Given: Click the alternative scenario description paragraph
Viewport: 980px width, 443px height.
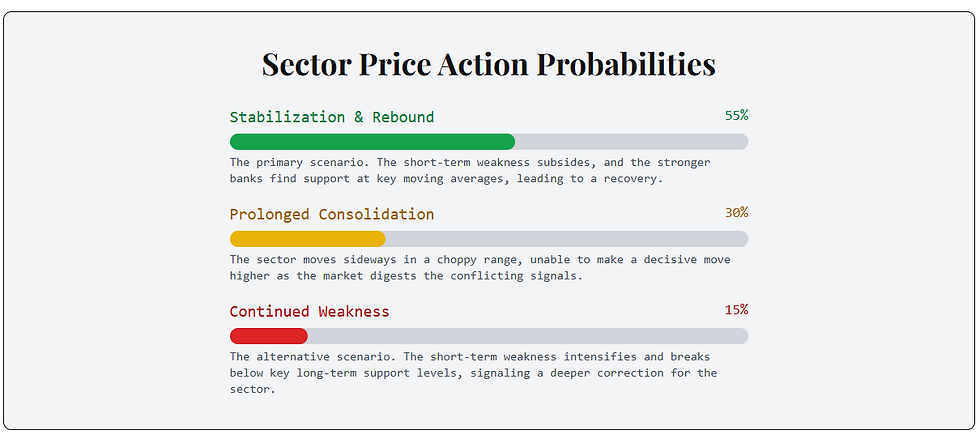Looking at the screenshot, I should point(473,373).
